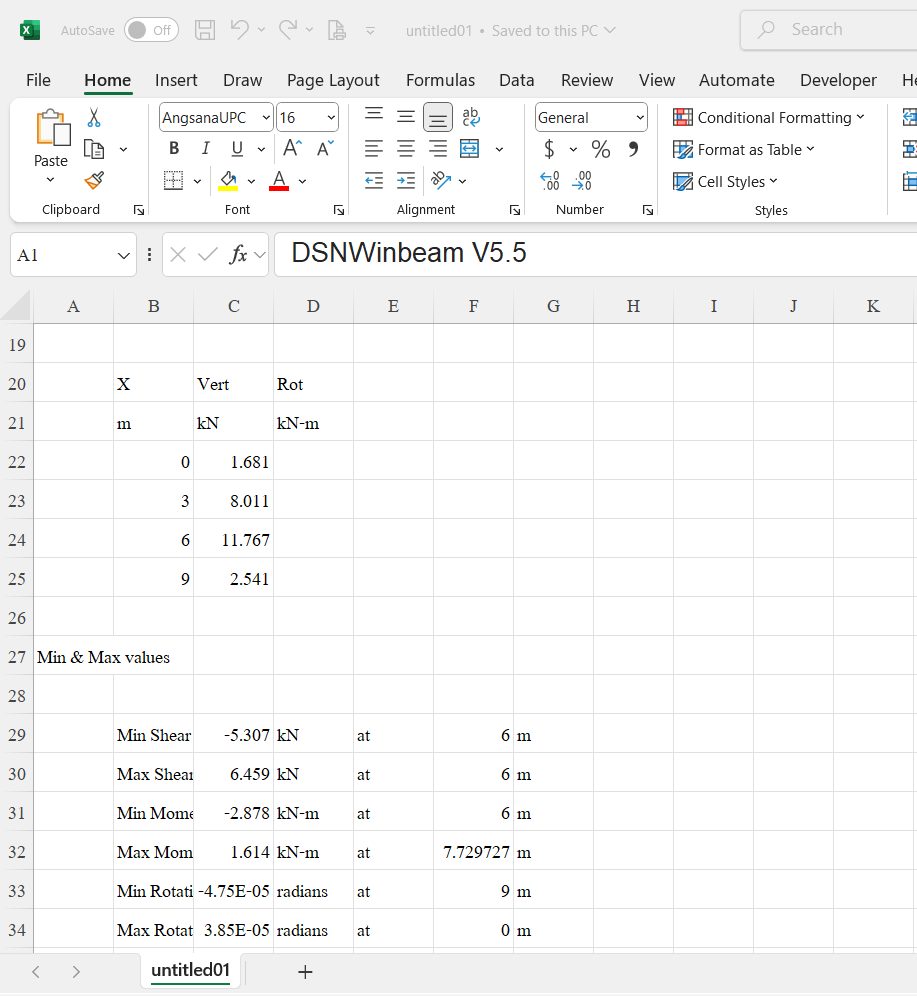This screenshot has width=917, height=996.
Task: Open the General number format dropdown
Action: point(639,118)
